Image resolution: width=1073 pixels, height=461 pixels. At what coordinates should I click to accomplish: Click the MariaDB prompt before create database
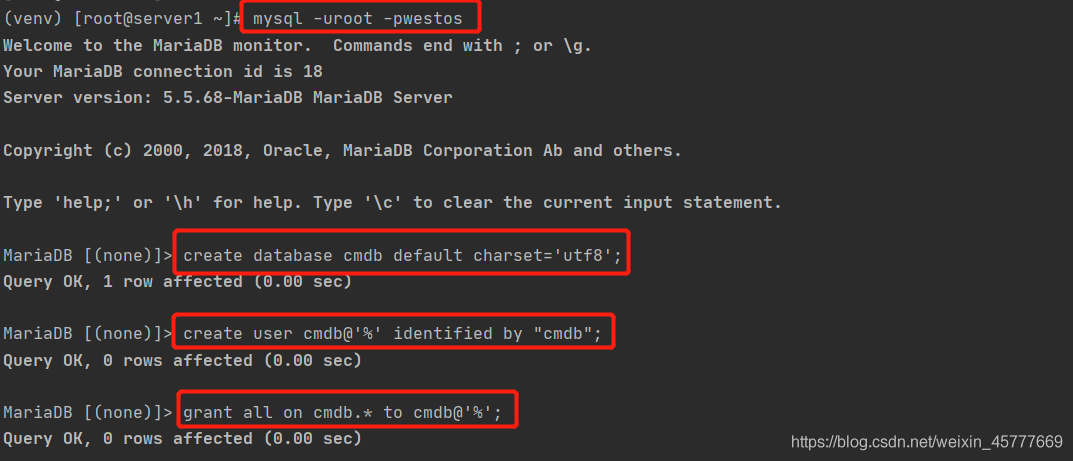[88, 256]
